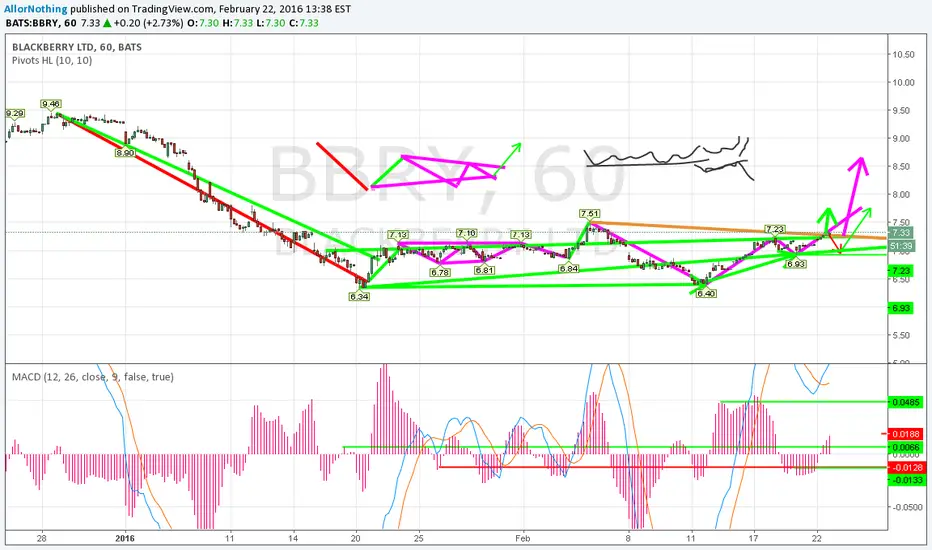This screenshot has width=932, height=550.
Task: Click the 10.00 price axis label
Action: 903,82
